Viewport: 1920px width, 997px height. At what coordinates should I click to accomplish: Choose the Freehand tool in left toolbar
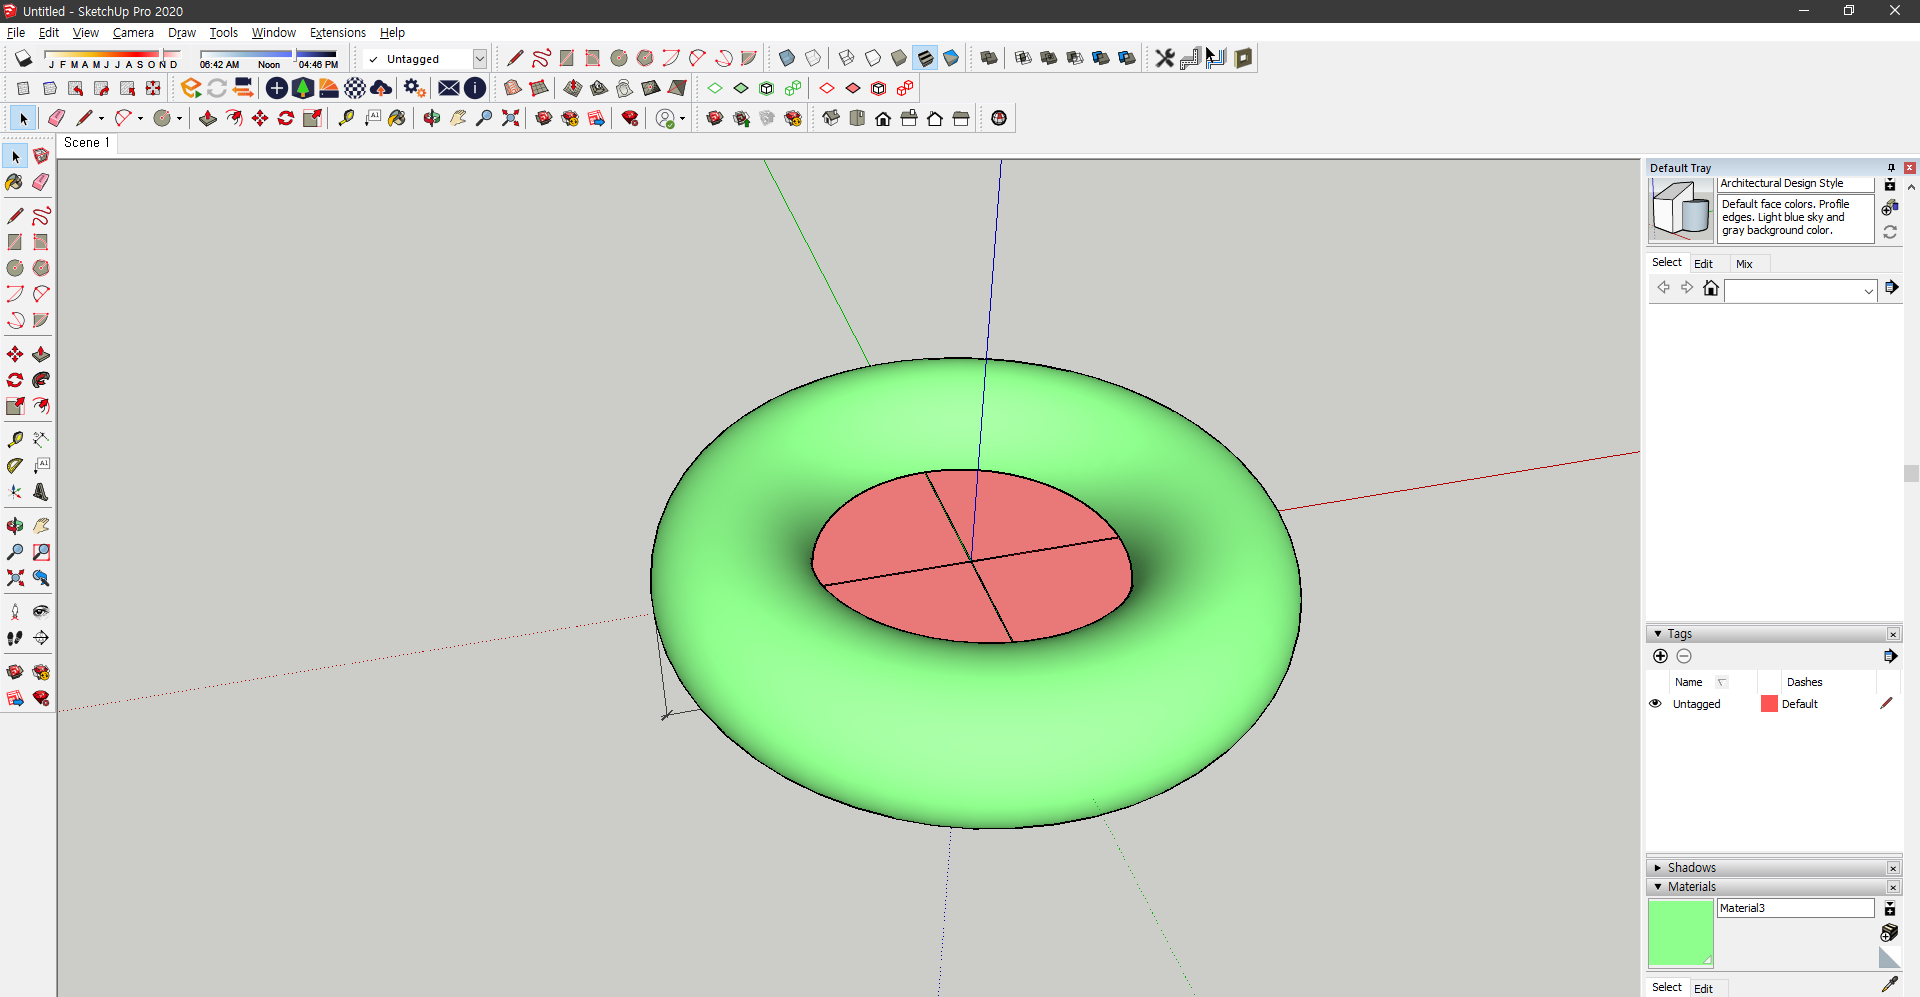[41, 215]
